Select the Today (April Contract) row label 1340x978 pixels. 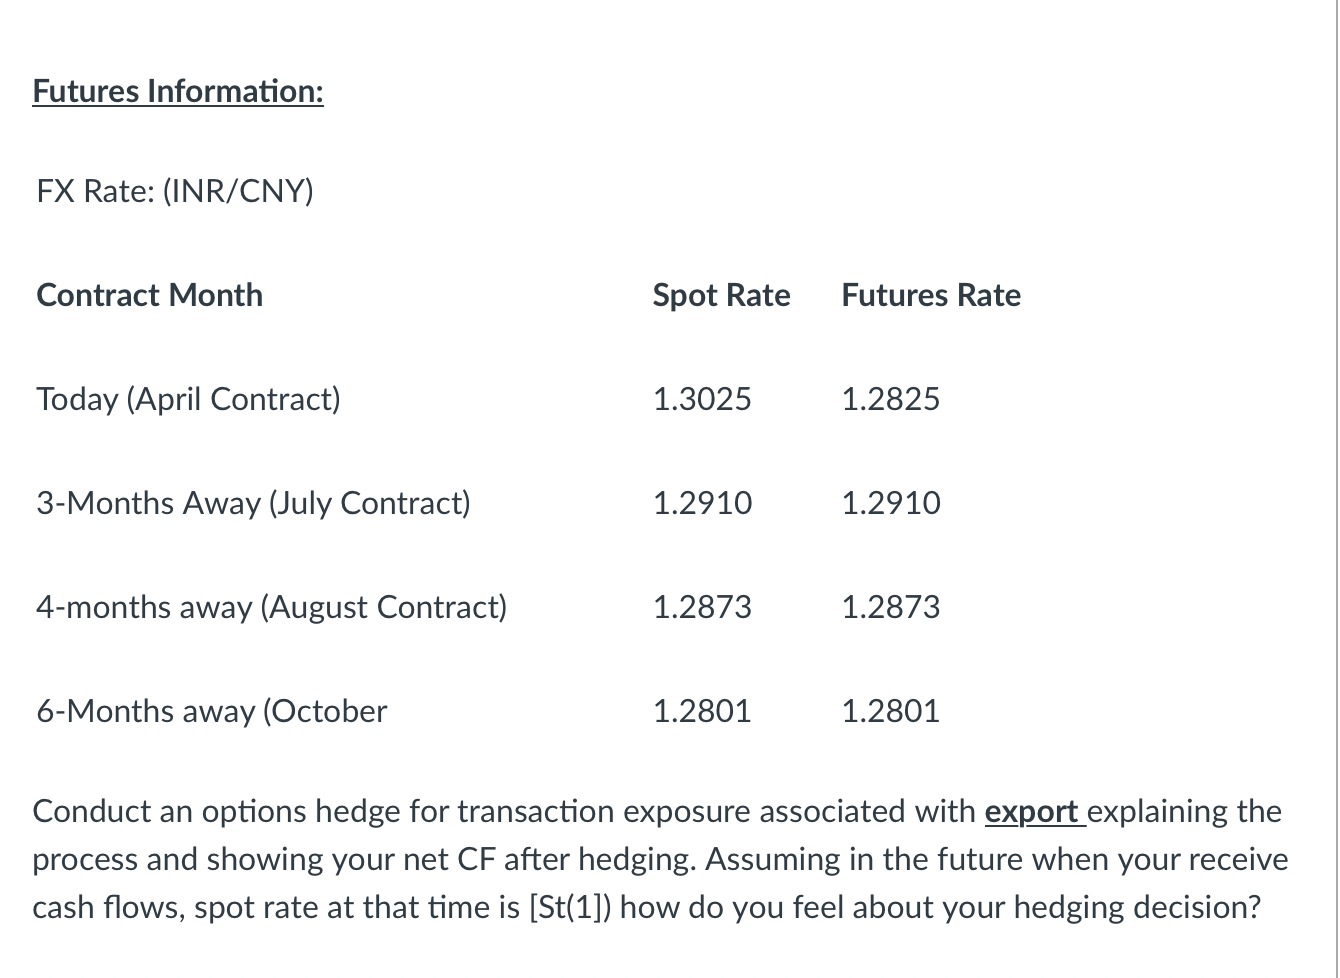(188, 399)
